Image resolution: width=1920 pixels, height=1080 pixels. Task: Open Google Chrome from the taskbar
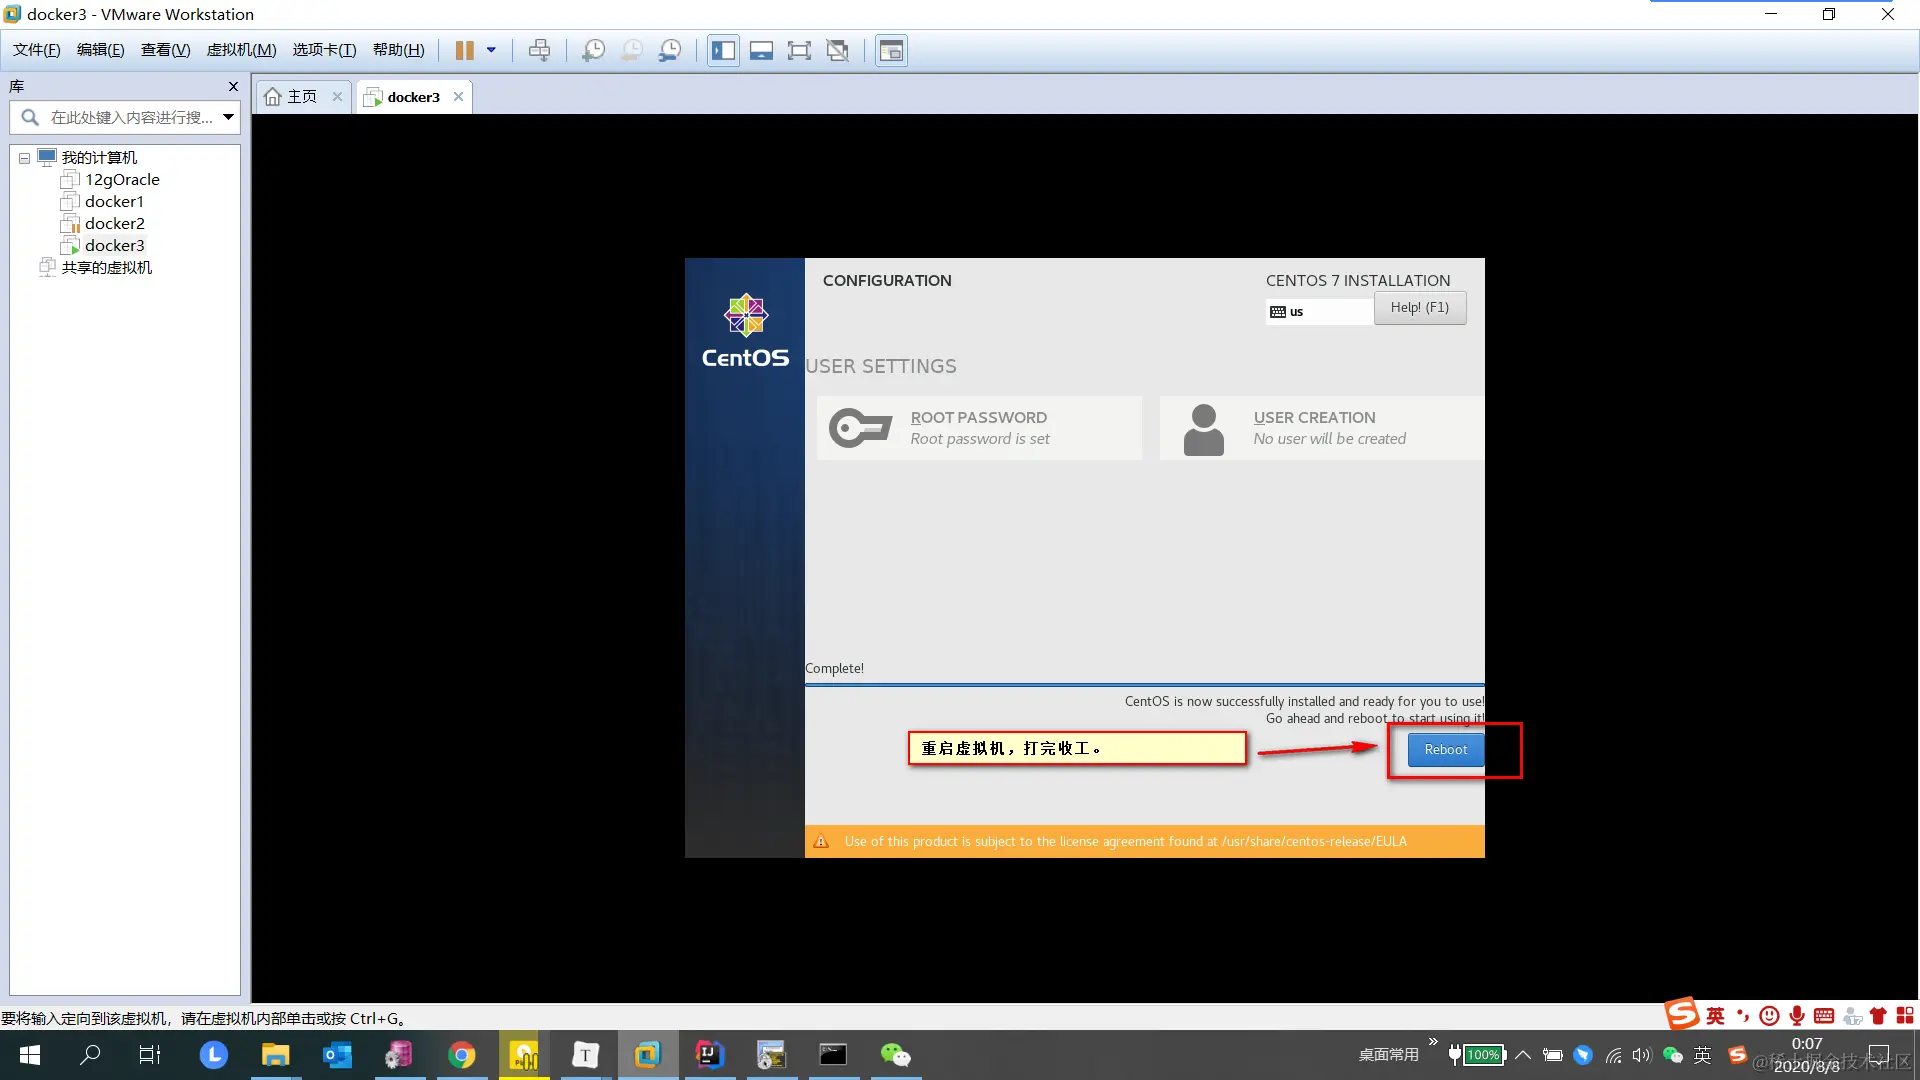click(x=461, y=1055)
